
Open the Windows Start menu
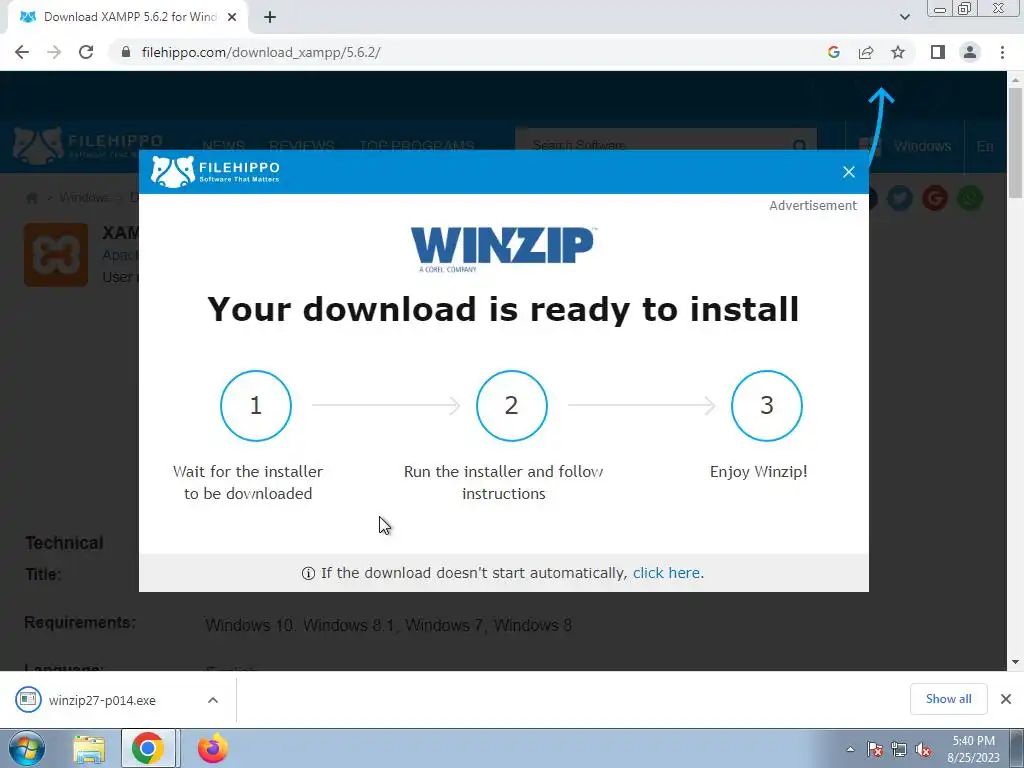(26, 748)
